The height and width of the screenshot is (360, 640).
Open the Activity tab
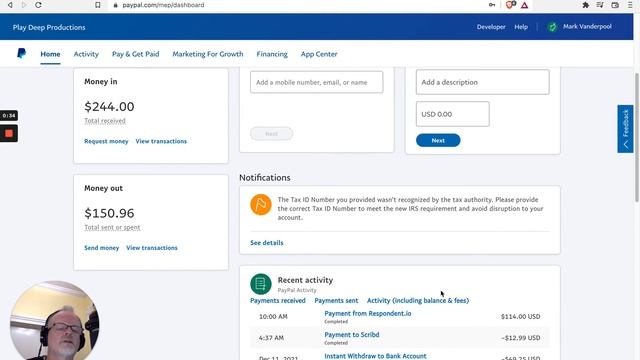click(86, 54)
